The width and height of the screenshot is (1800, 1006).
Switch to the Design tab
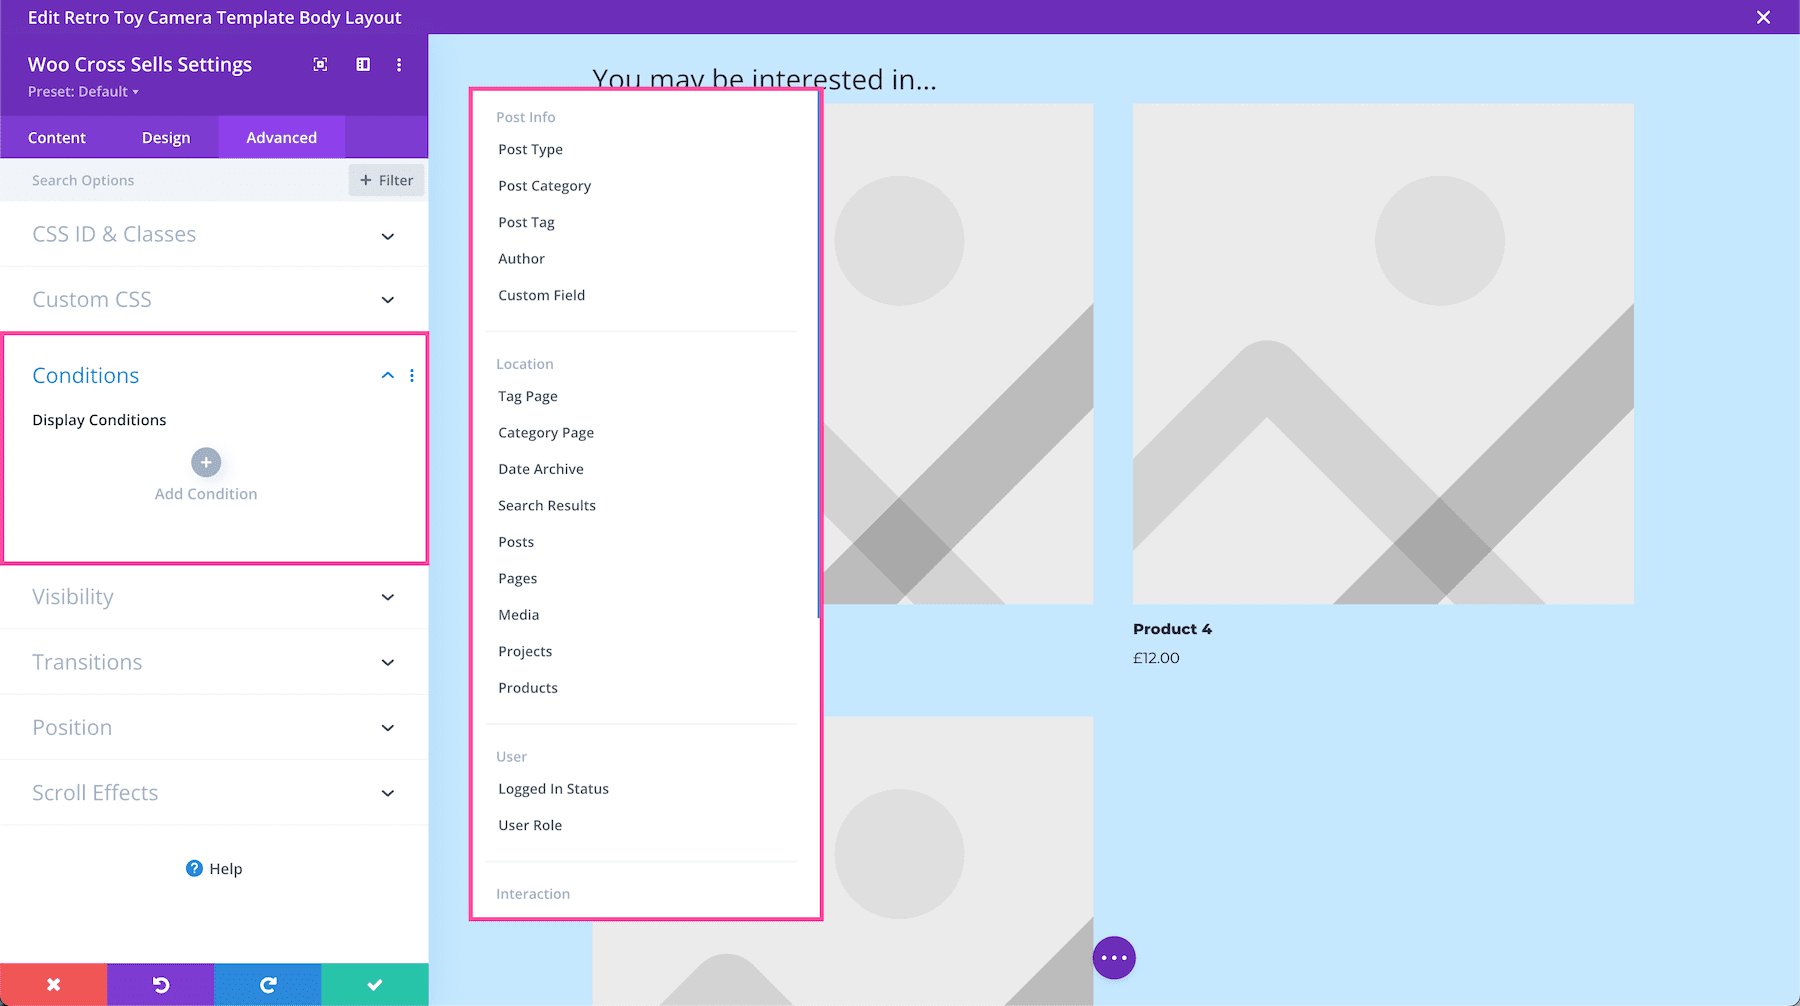tap(166, 137)
